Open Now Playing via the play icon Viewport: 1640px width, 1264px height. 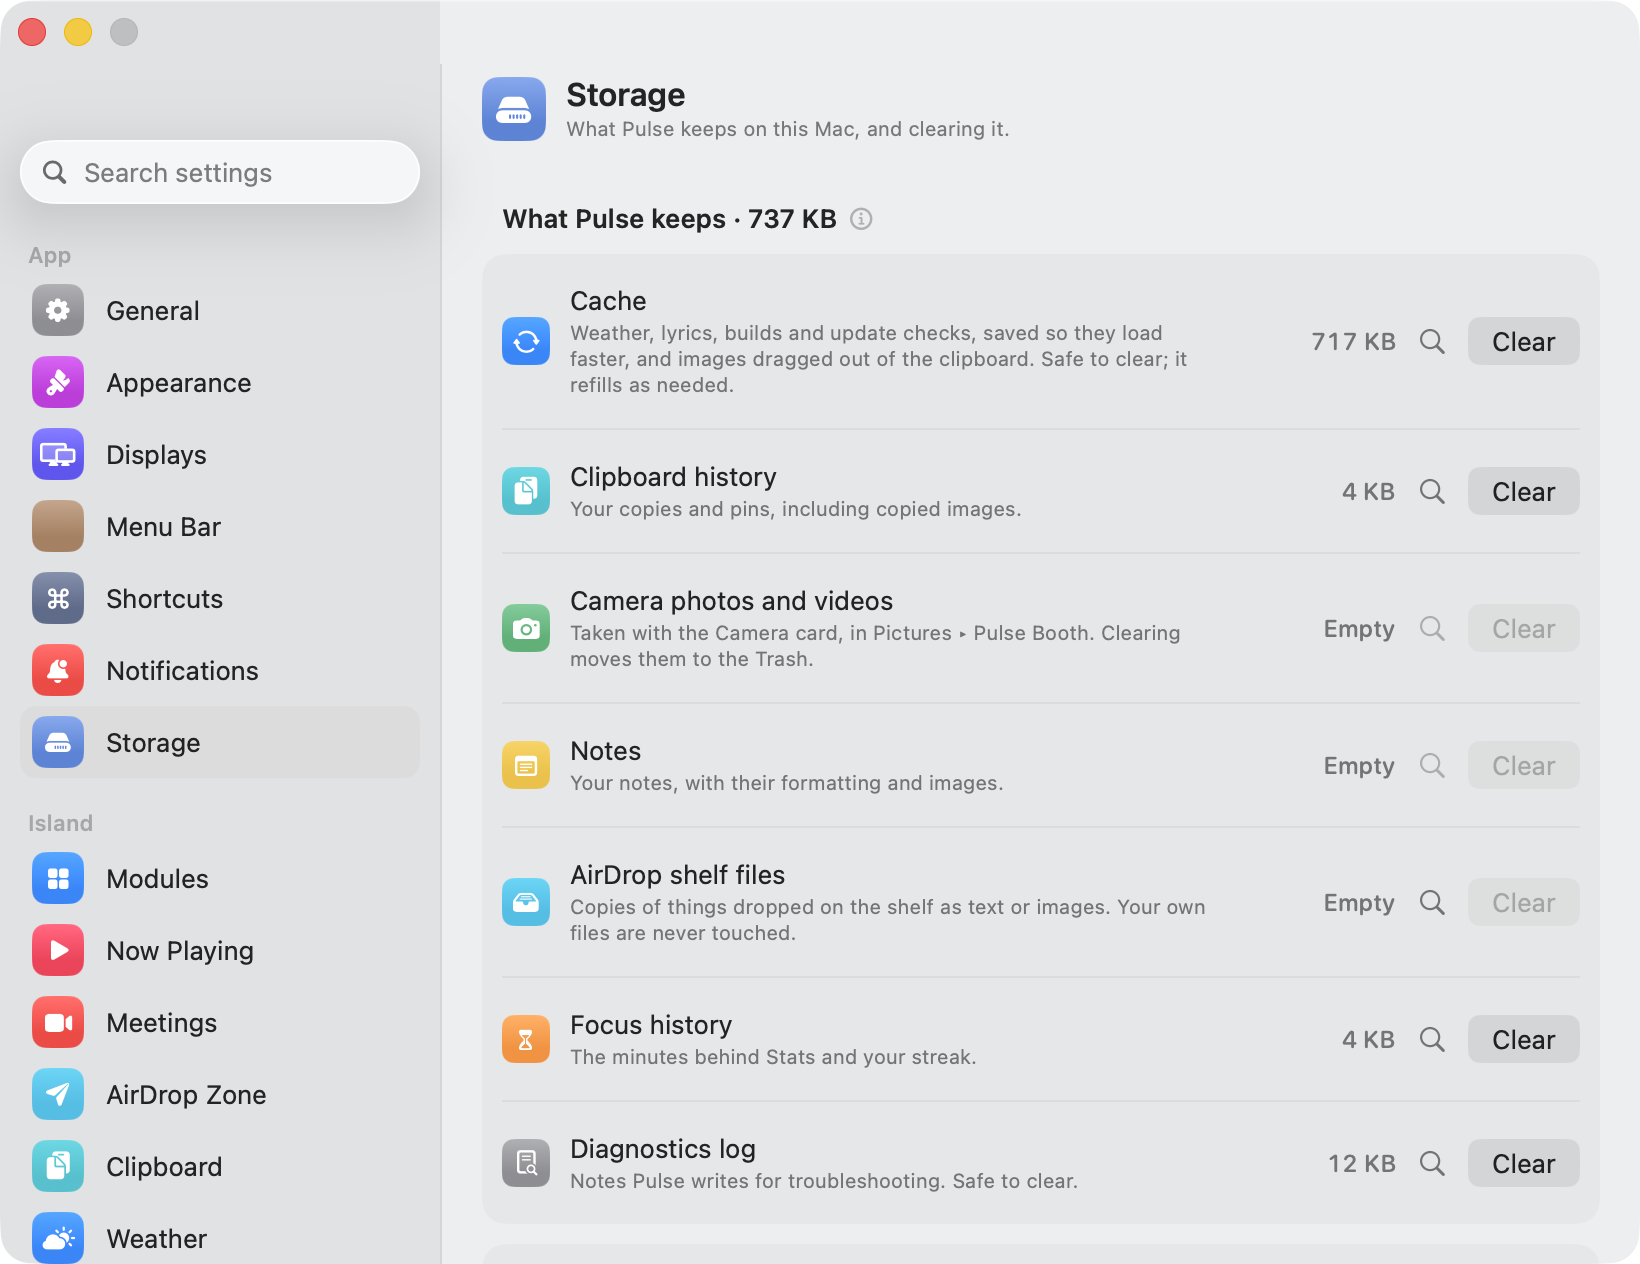pyautogui.click(x=58, y=950)
